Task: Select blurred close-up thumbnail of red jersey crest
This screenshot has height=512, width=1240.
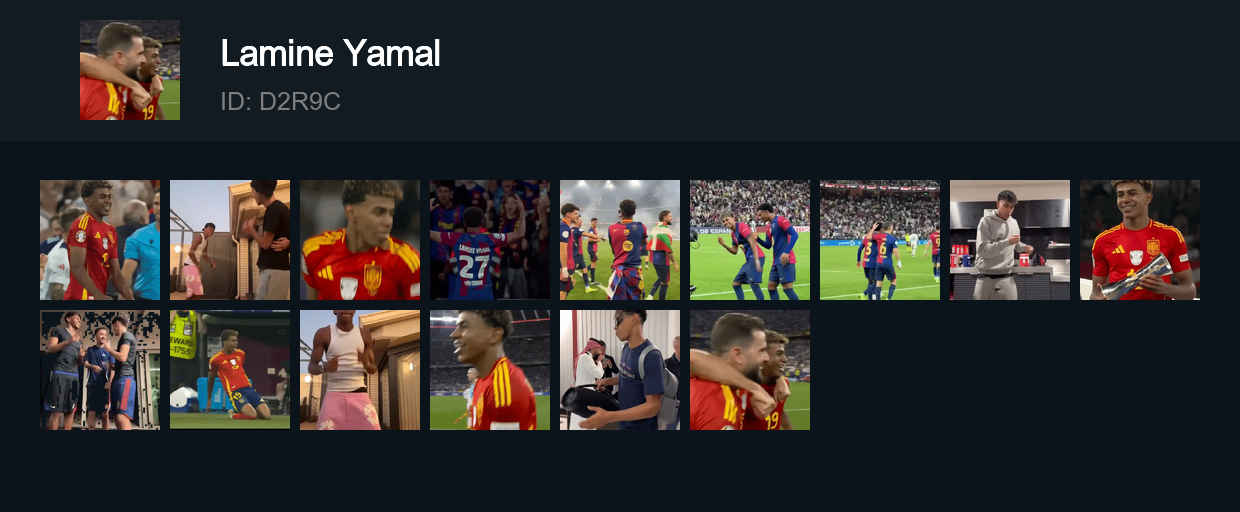Action: (360, 240)
